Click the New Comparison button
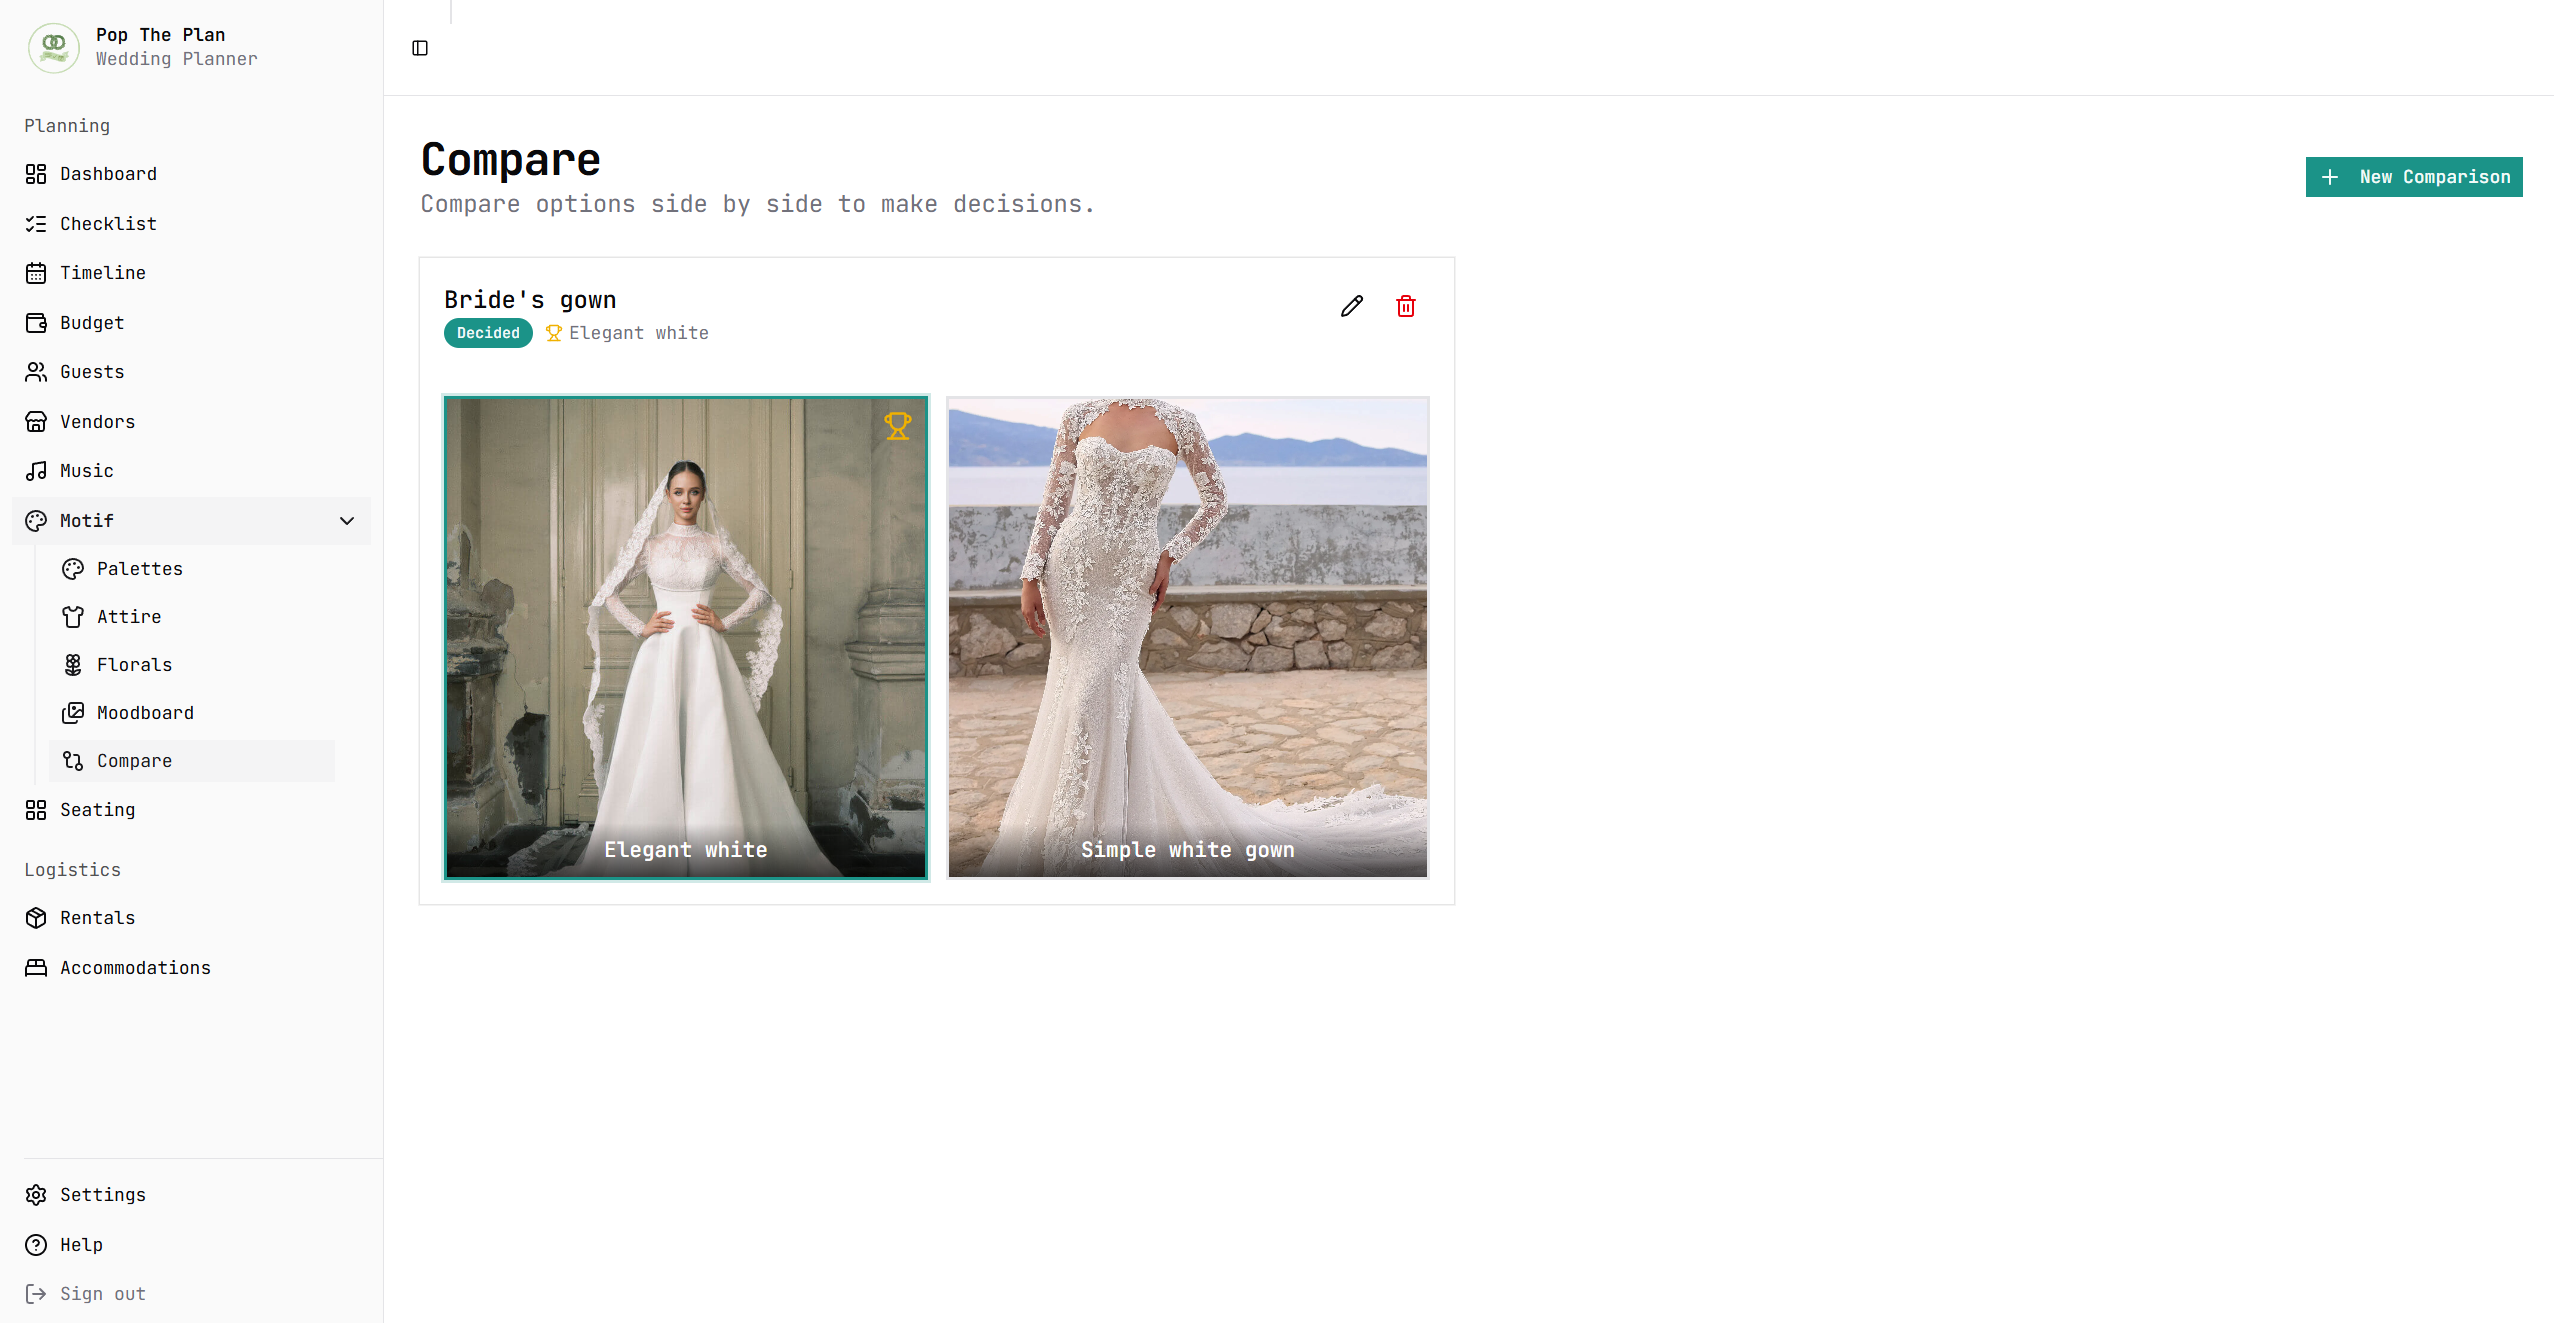The height and width of the screenshot is (1323, 2554). pyautogui.click(x=2413, y=177)
